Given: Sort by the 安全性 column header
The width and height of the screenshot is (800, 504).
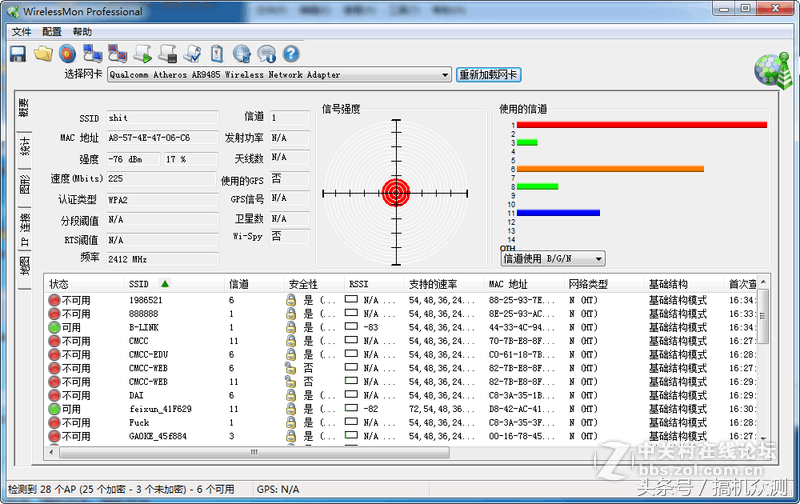Looking at the screenshot, I should [x=314, y=284].
